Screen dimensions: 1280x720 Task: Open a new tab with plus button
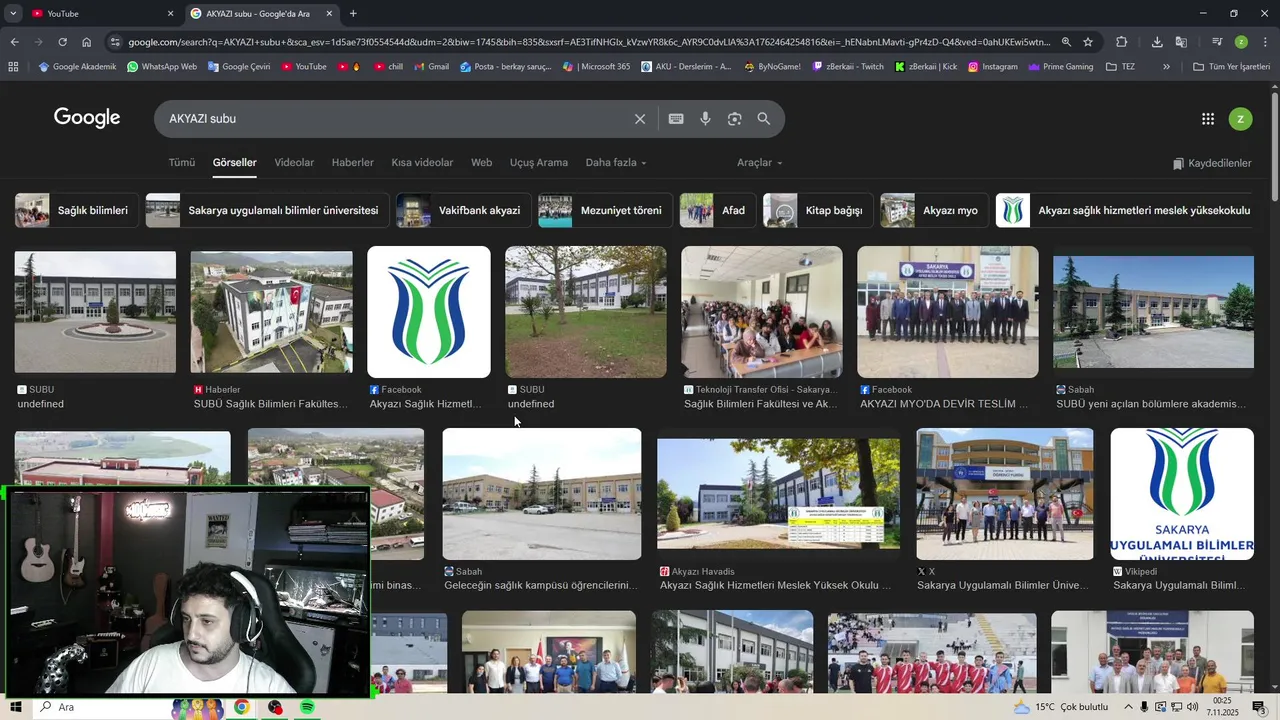click(x=353, y=14)
